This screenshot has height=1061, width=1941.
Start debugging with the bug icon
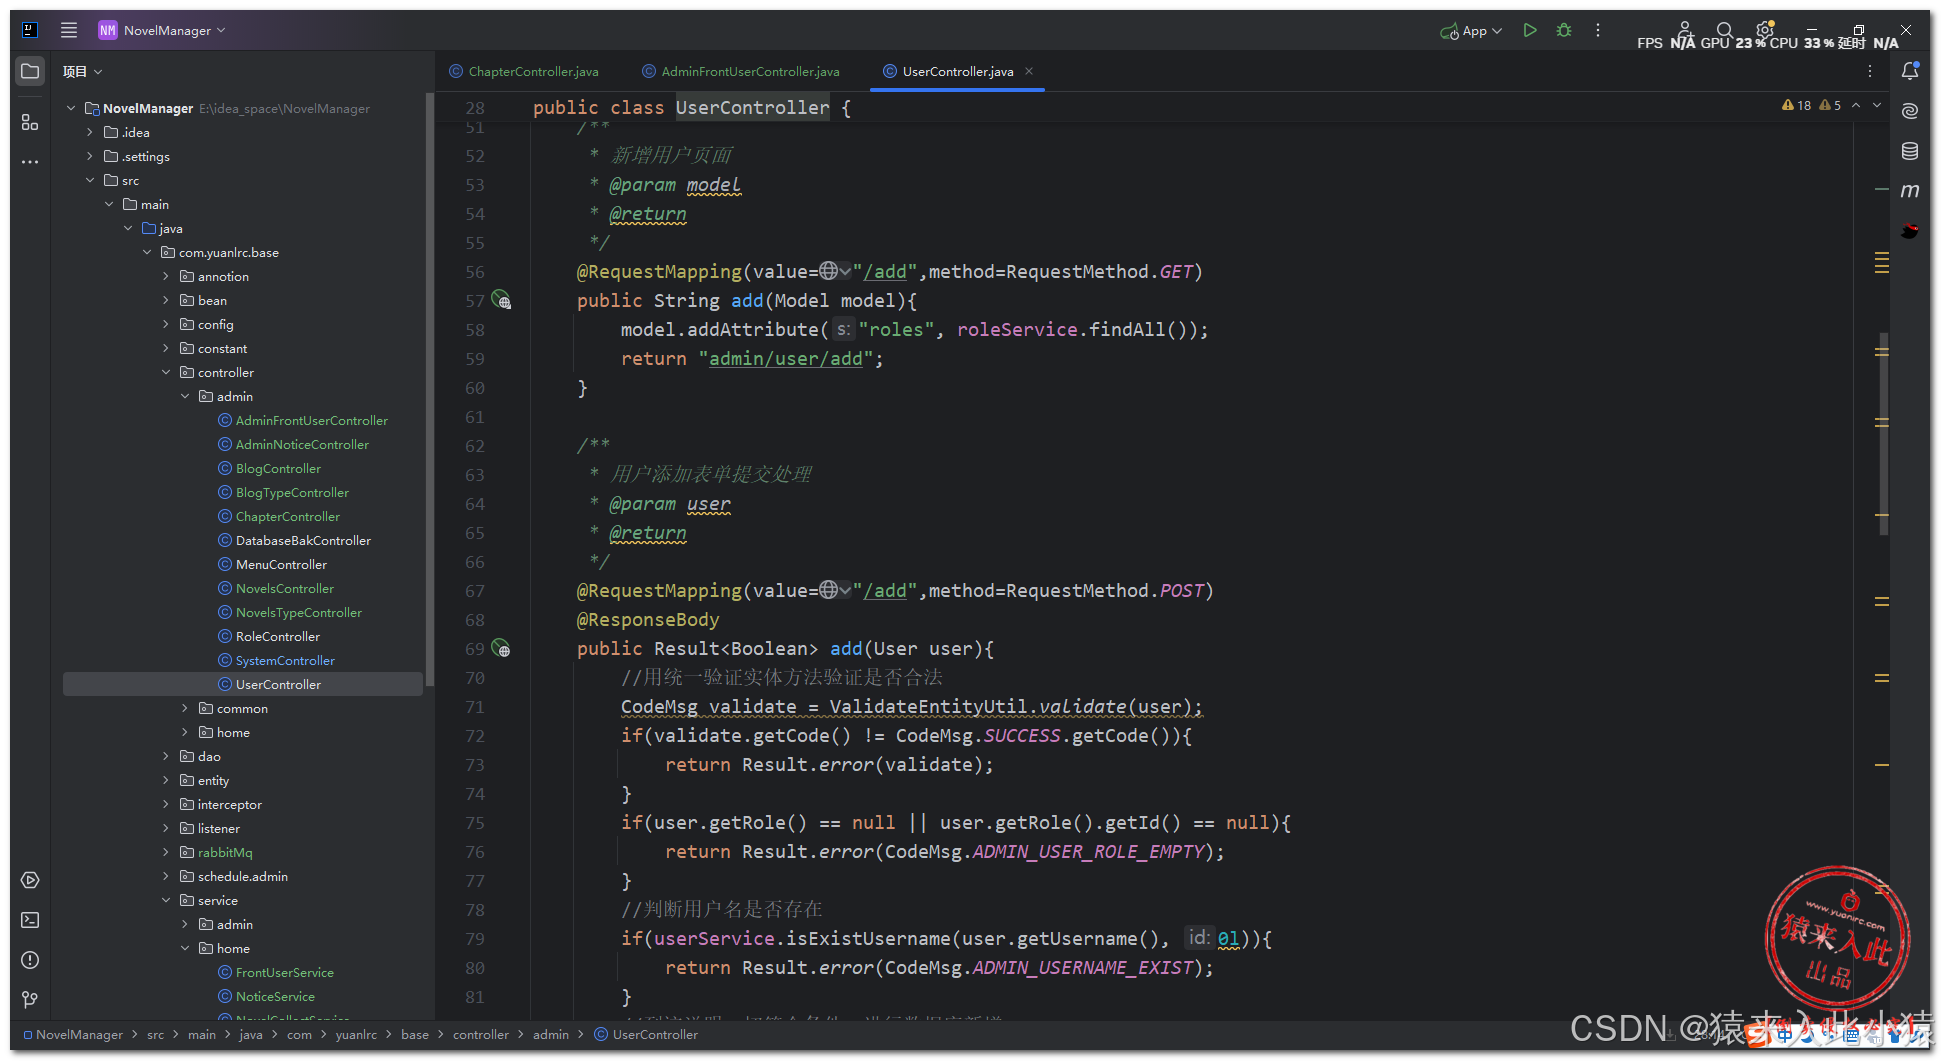(x=1564, y=30)
